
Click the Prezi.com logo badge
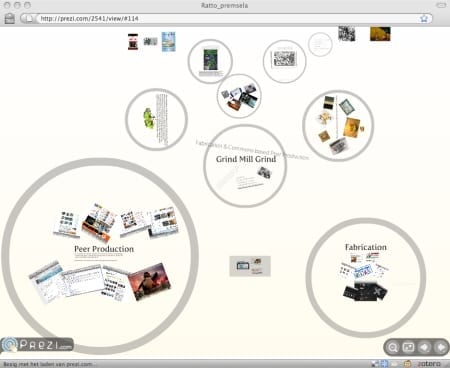(x=37, y=345)
